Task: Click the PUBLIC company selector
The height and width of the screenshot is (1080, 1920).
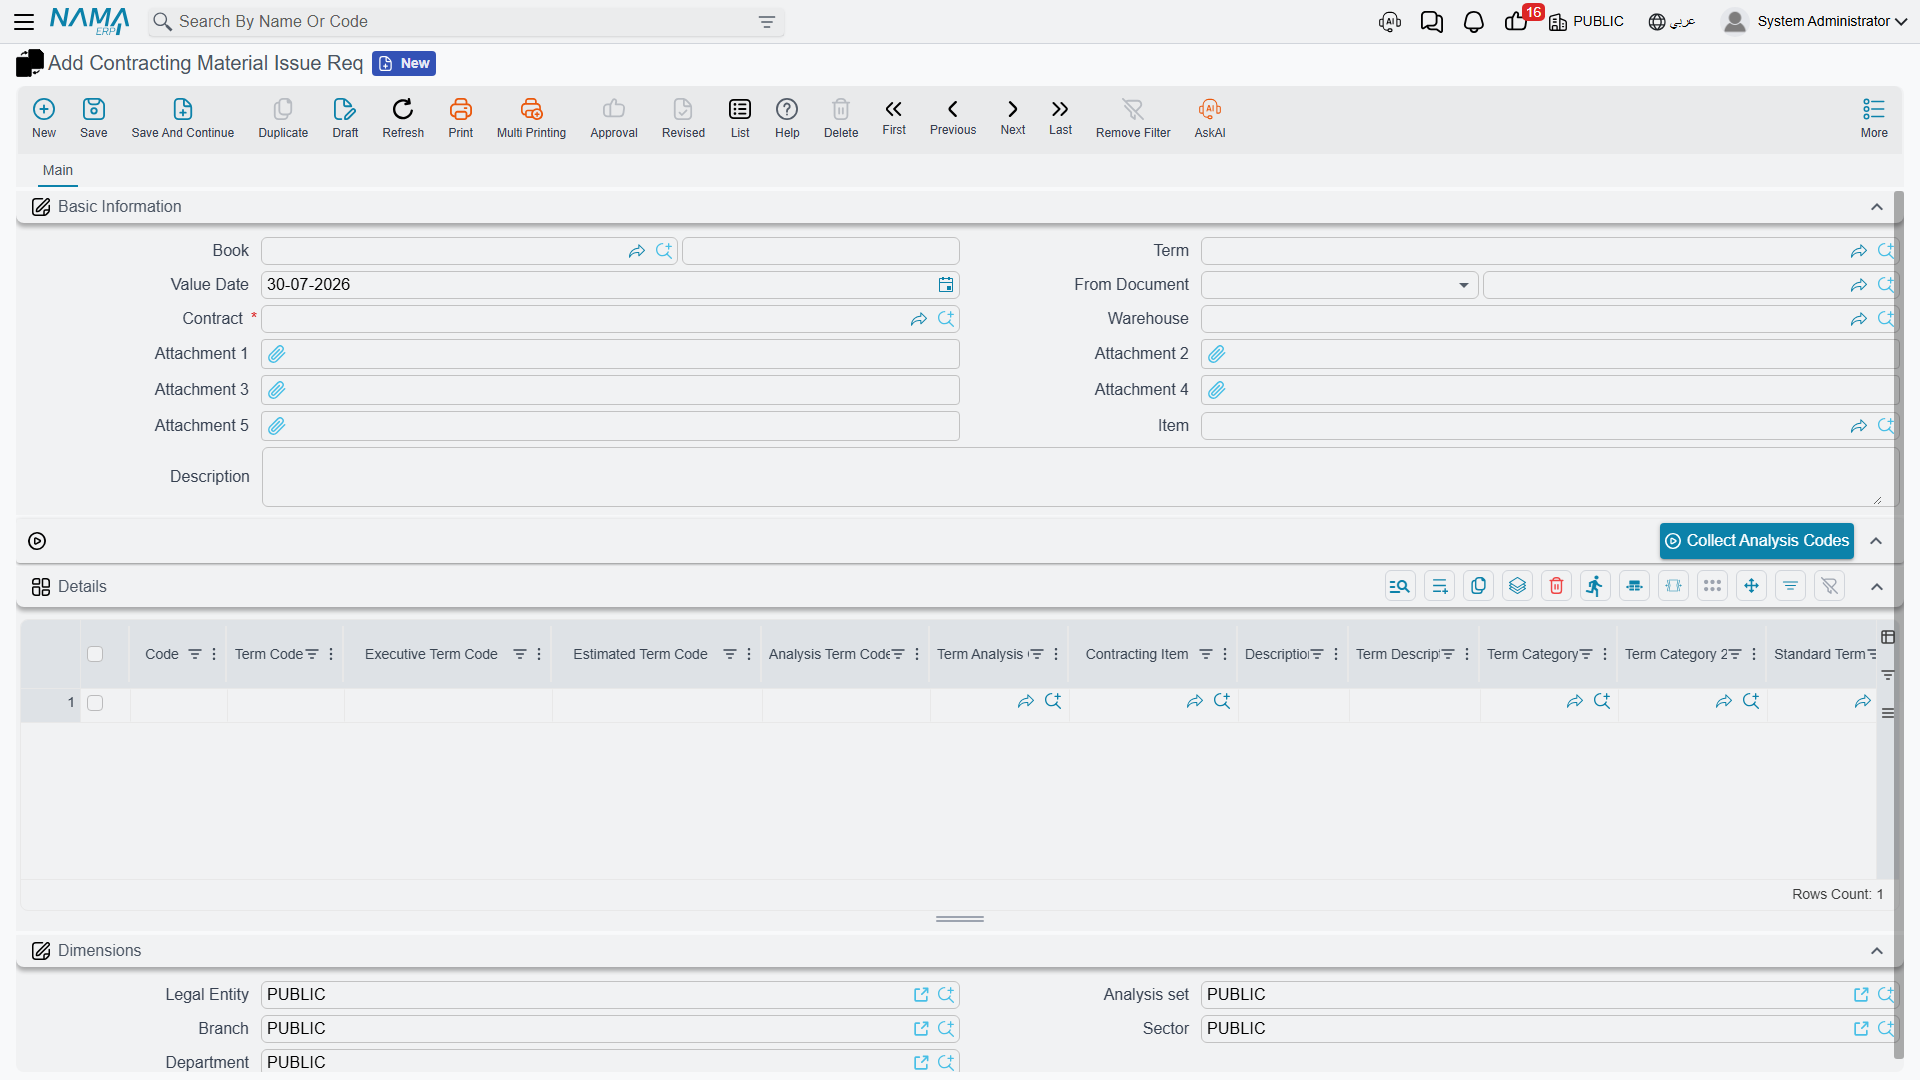Action: [1587, 21]
